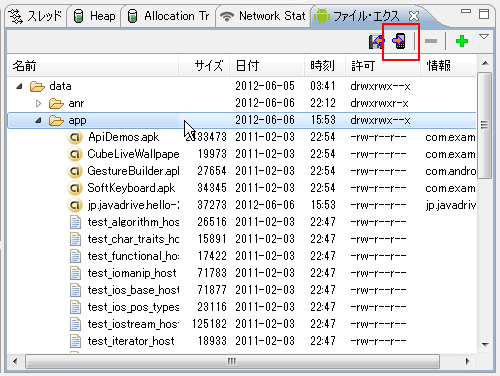This screenshot has width=500, height=376.
Task: Click the SoftKeyboard.apk package icon
Action: pyautogui.click(x=75, y=188)
